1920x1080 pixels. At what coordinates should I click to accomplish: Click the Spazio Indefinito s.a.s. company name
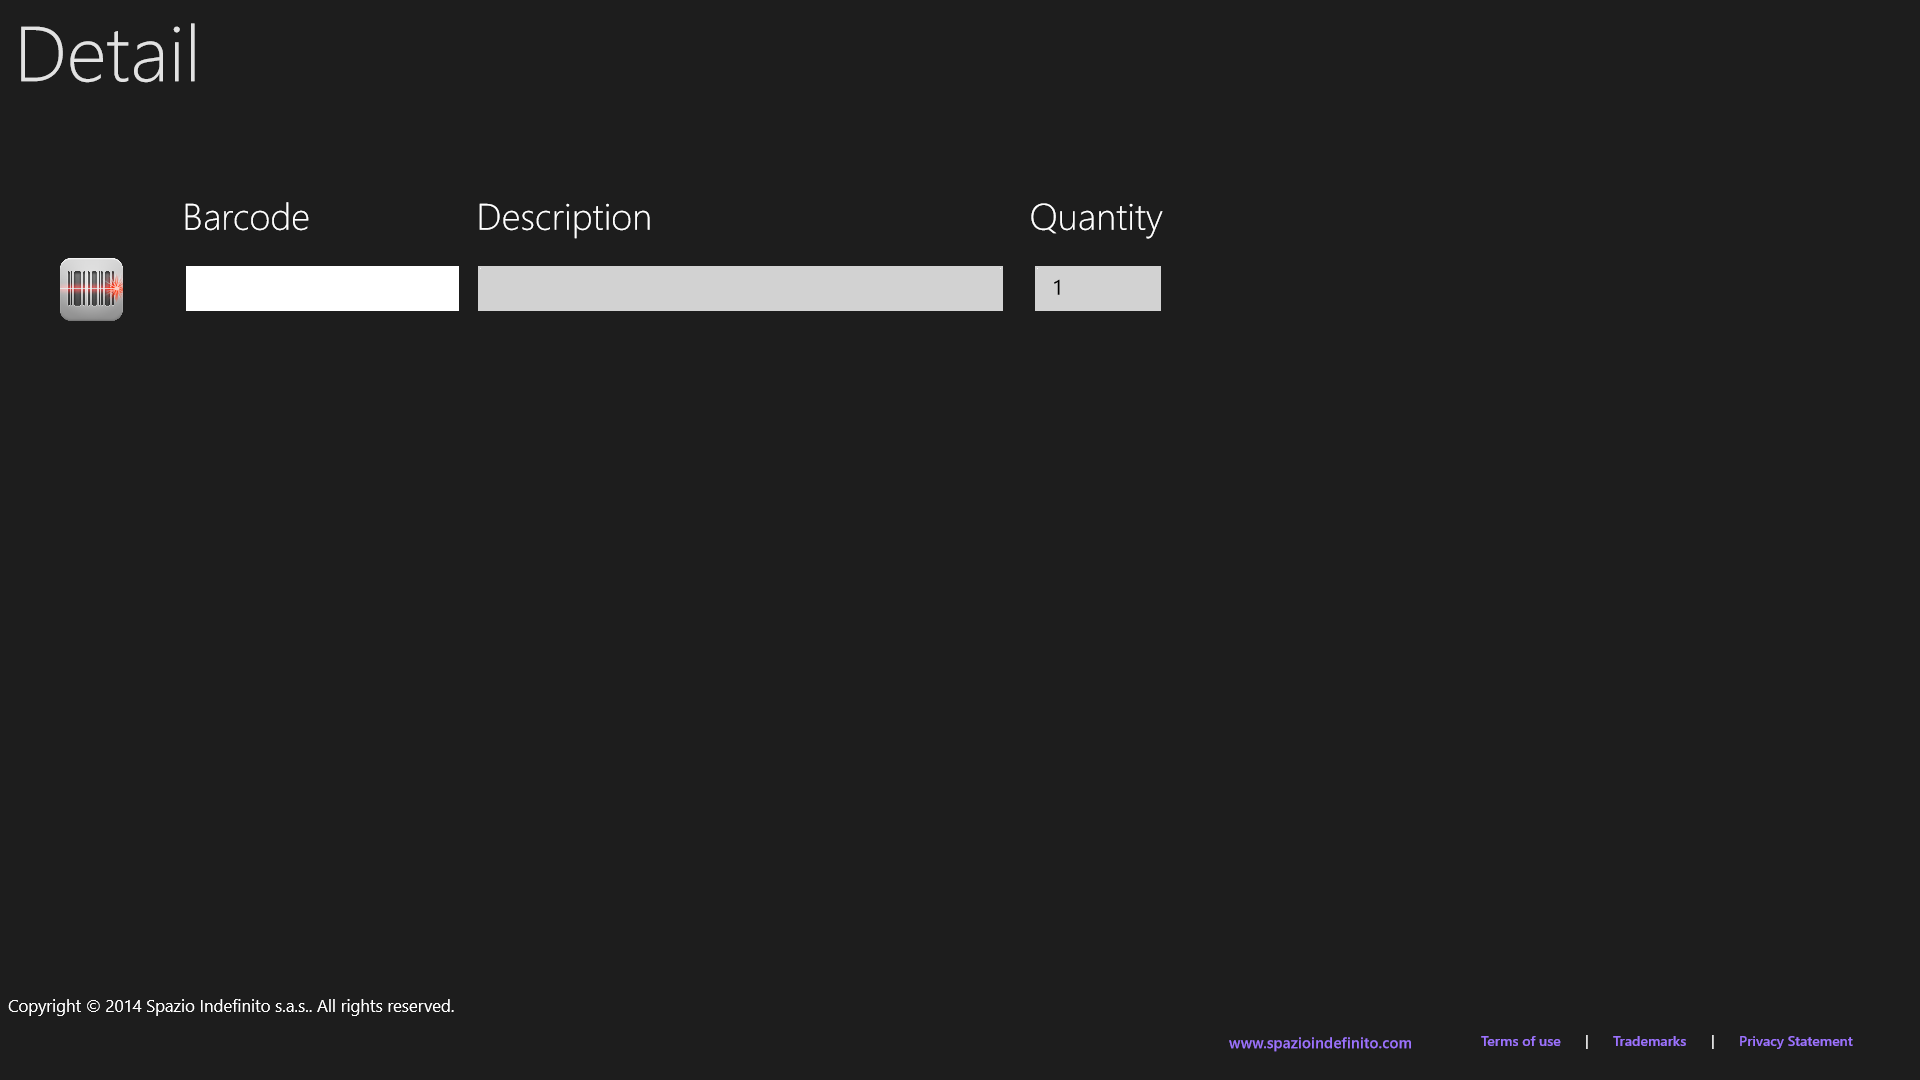pyautogui.click(x=228, y=1006)
